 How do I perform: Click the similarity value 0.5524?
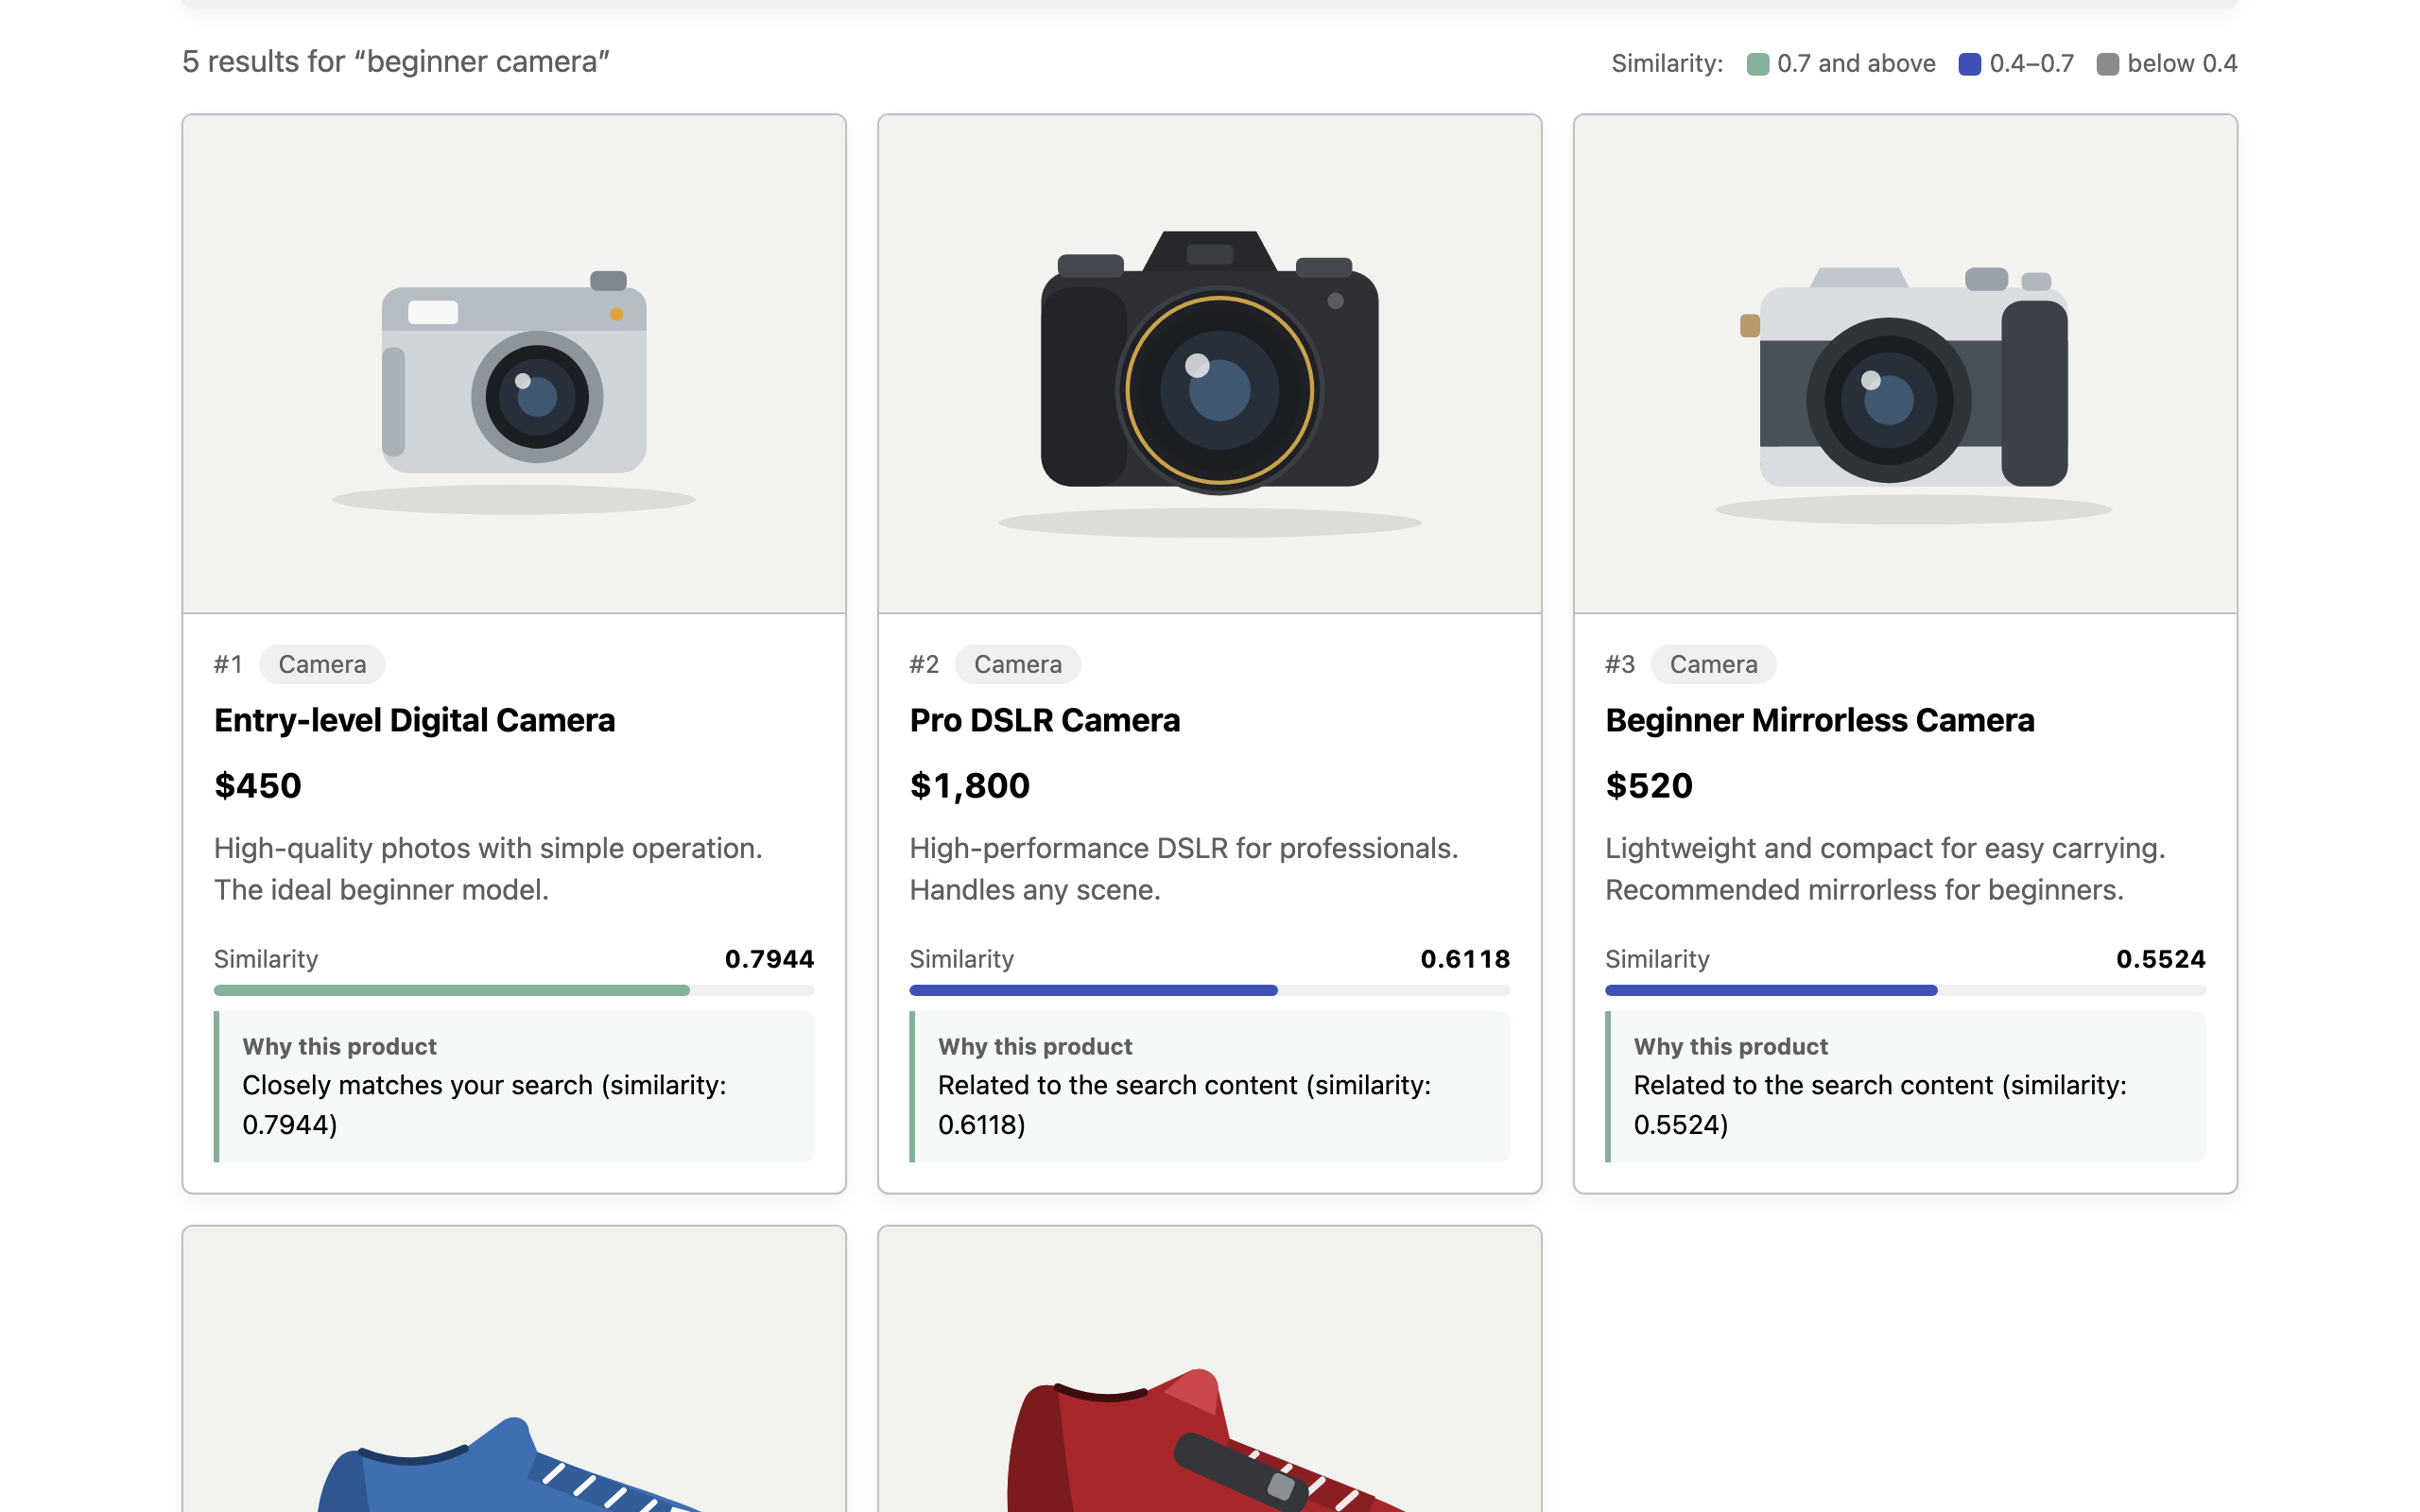[2161, 959]
